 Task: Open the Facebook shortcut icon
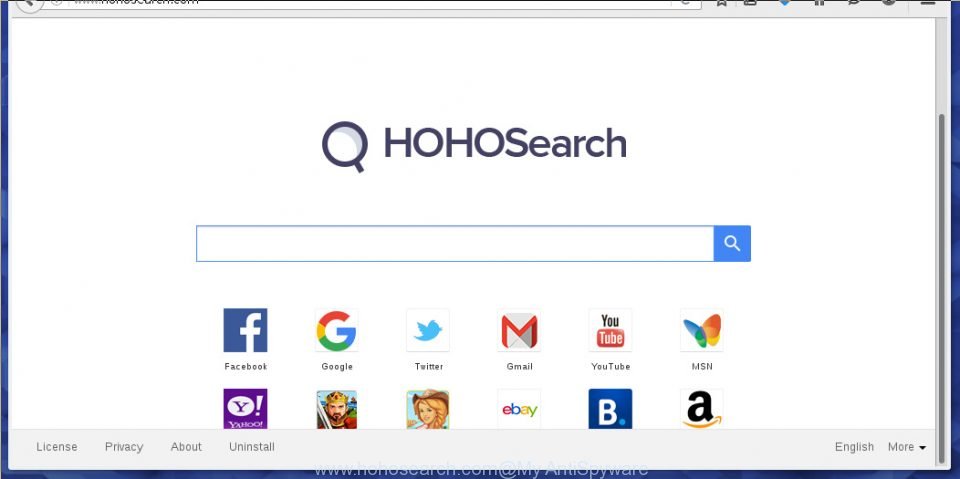point(245,330)
